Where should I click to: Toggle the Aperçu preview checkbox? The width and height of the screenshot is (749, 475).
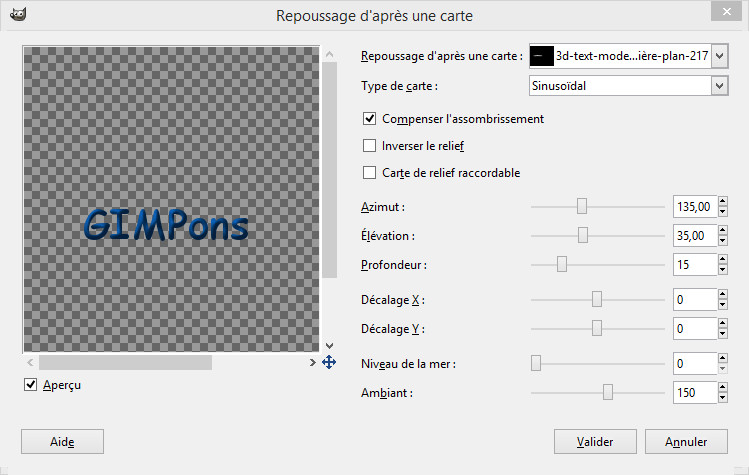tap(31, 385)
